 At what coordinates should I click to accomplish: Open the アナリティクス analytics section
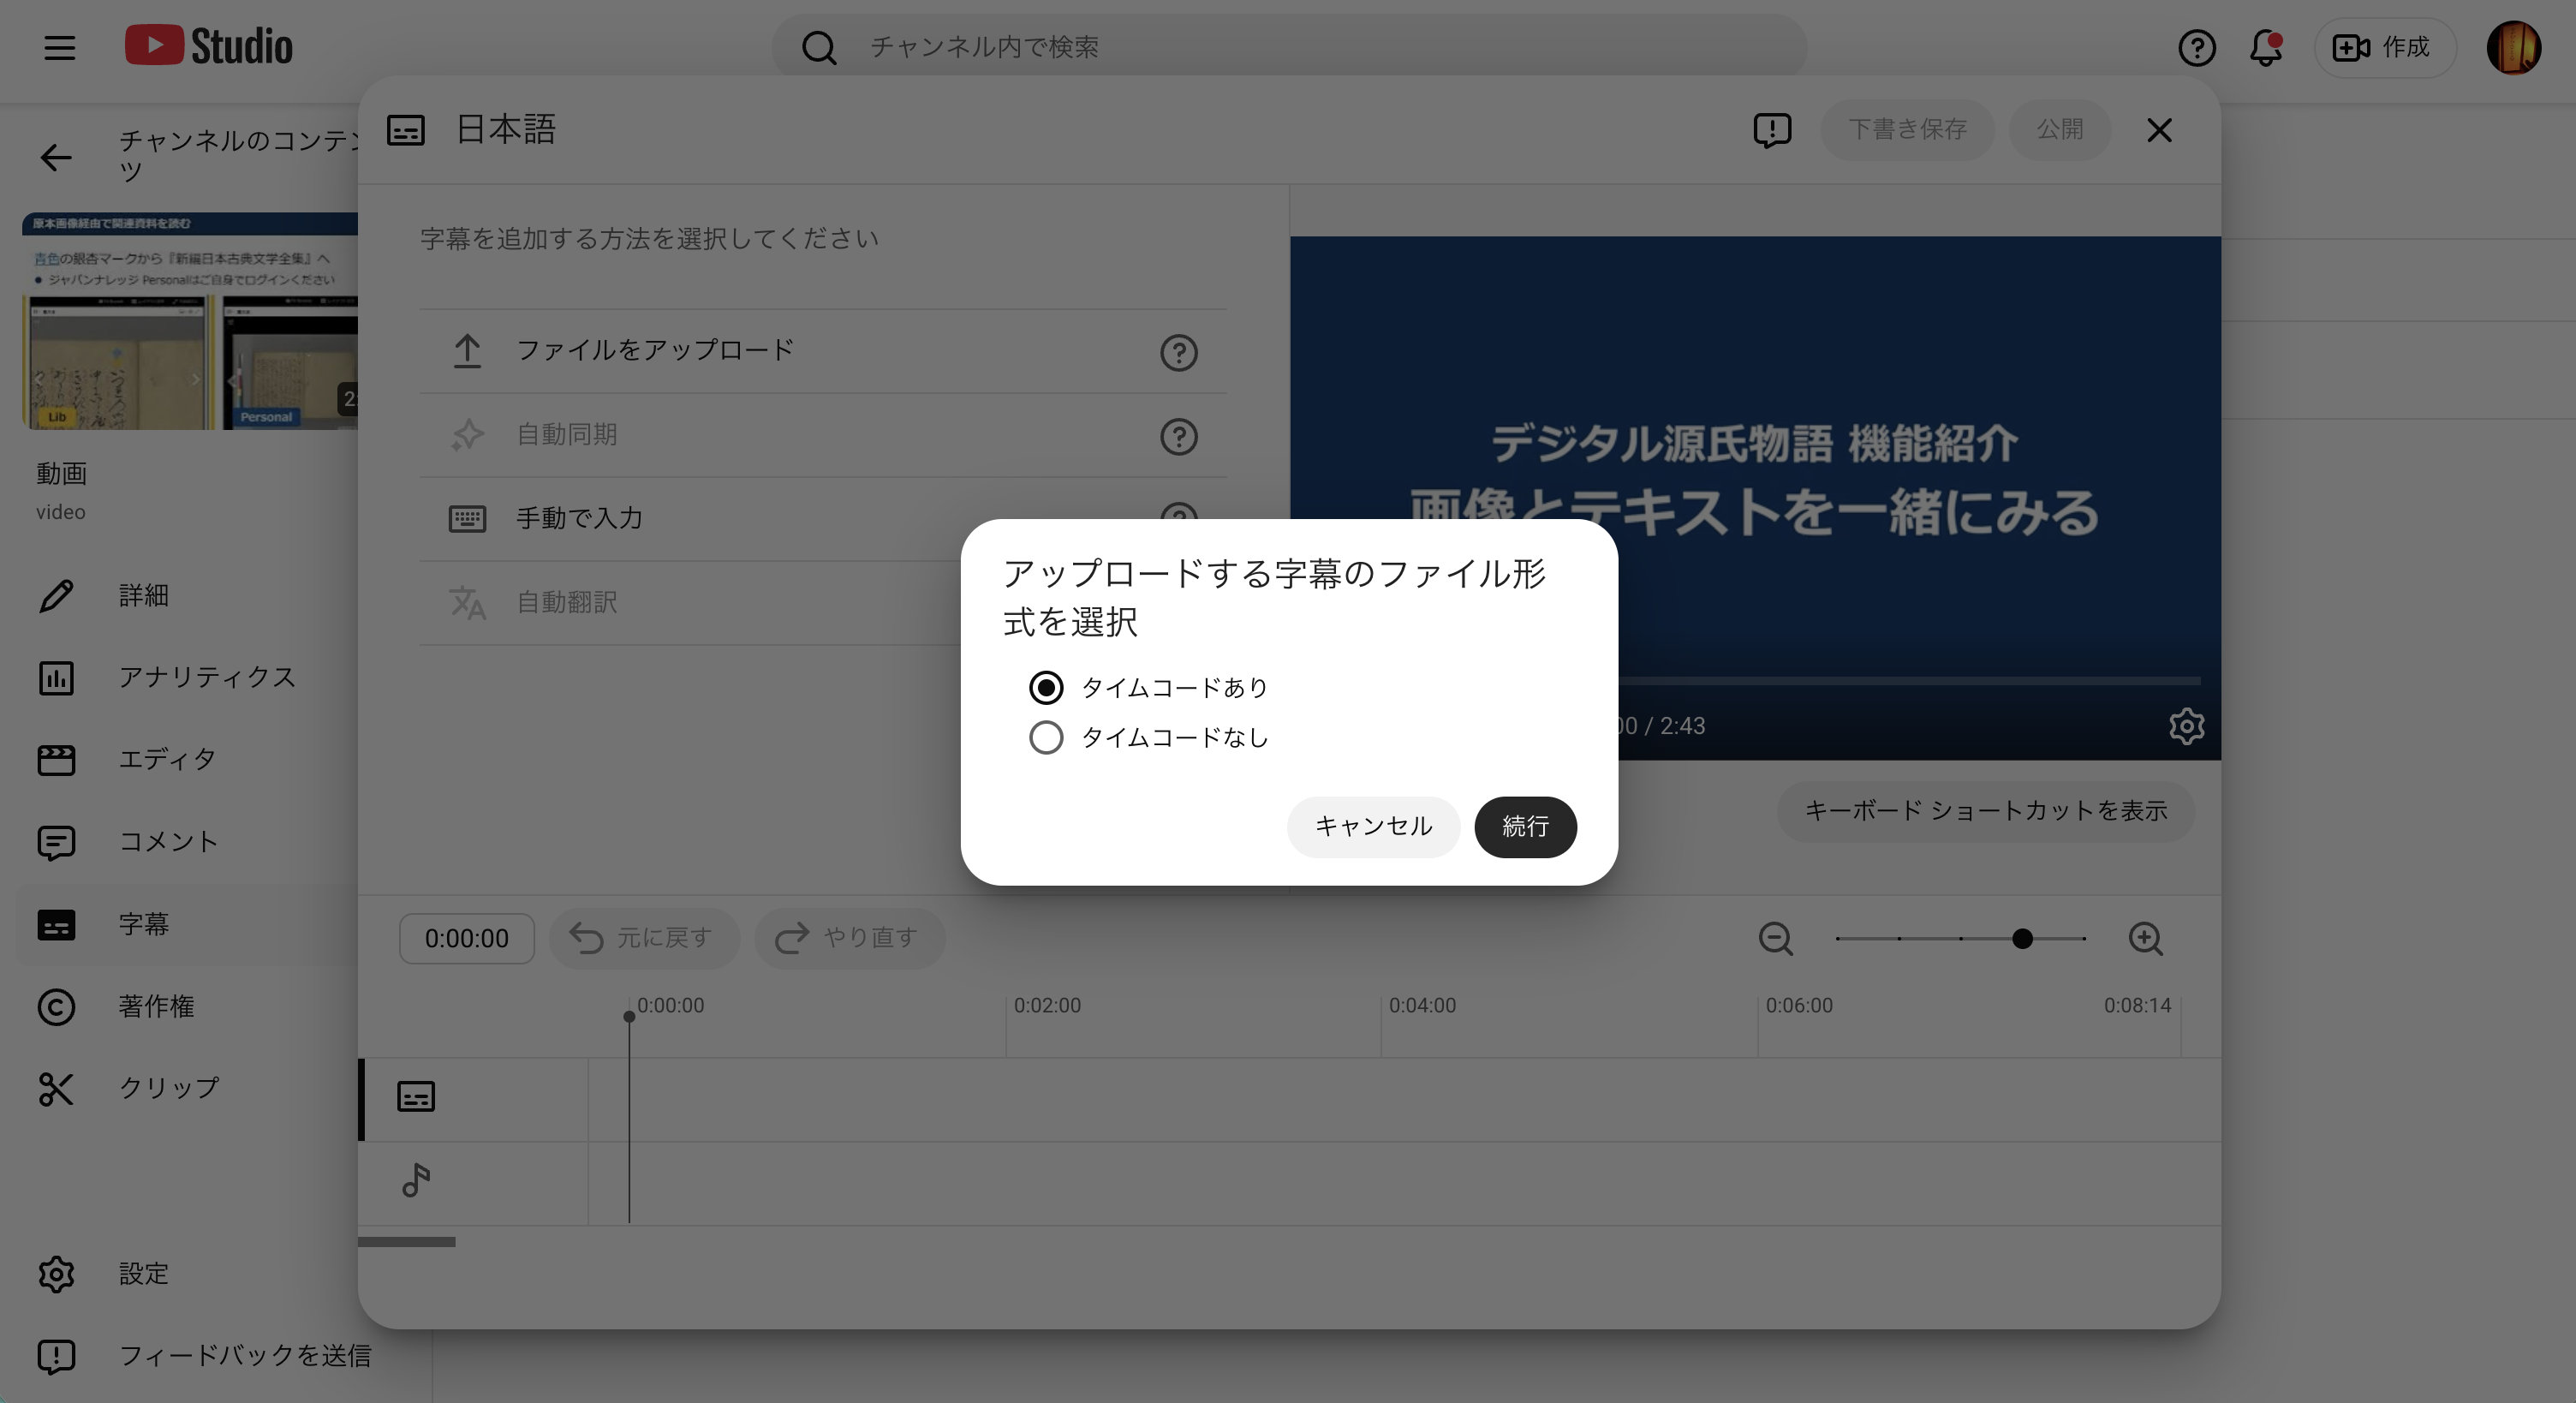(206, 677)
